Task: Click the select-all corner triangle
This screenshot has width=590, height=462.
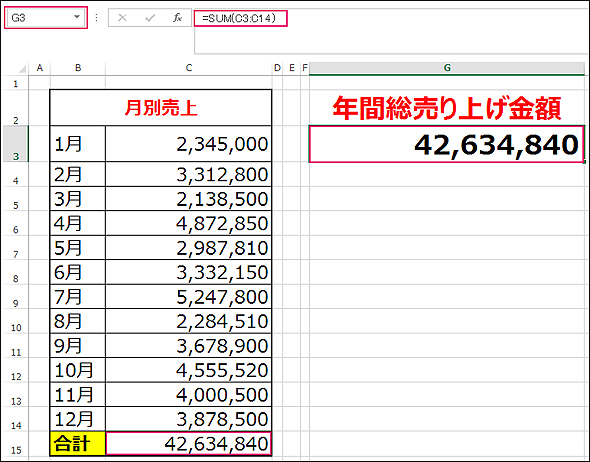Action: (x=22, y=68)
